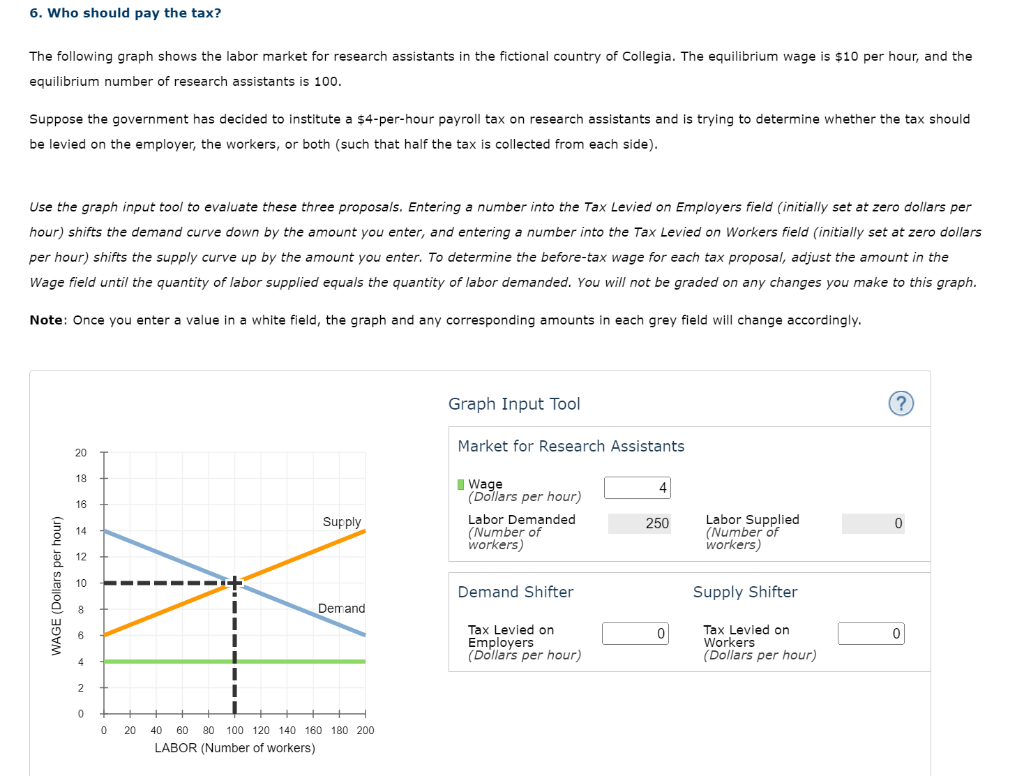Click the Demand Shifter section heading
1024x776 pixels.
tap(515, 592)
